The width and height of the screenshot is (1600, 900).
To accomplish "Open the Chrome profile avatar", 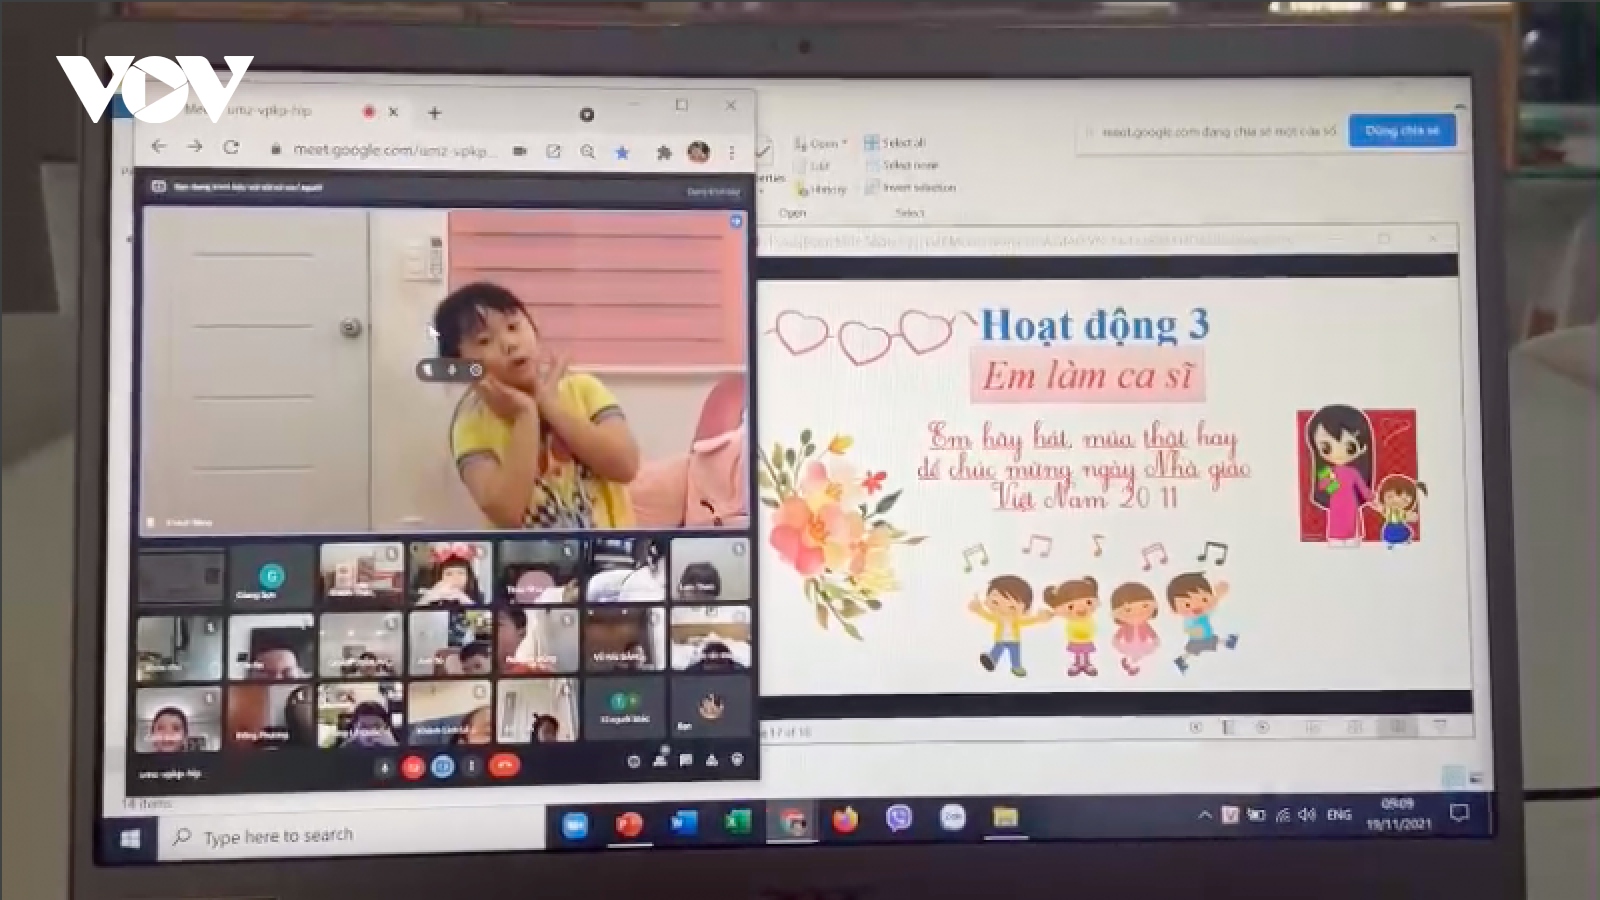I will 698,152.
